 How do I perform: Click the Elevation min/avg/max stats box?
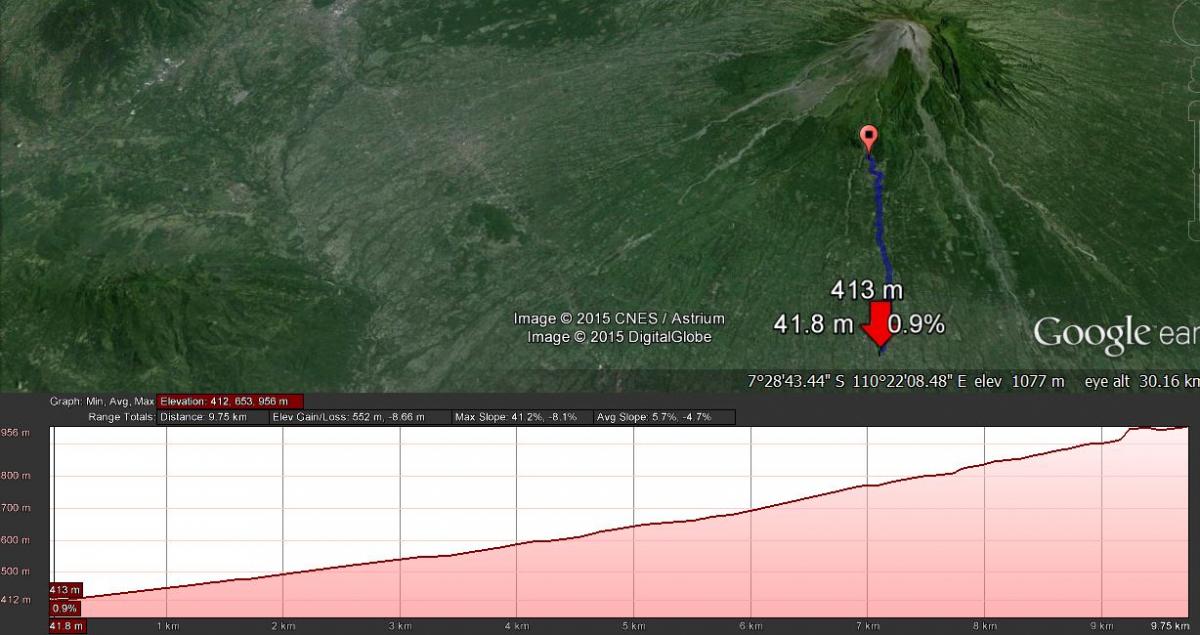tap(230, 401)
